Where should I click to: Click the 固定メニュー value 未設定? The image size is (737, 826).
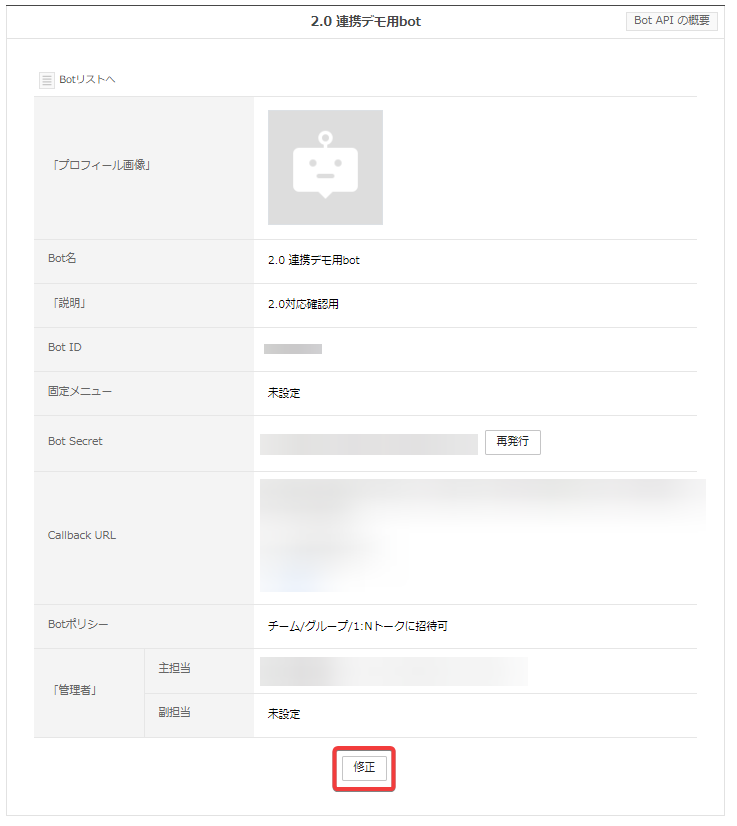tap(284, 393)
